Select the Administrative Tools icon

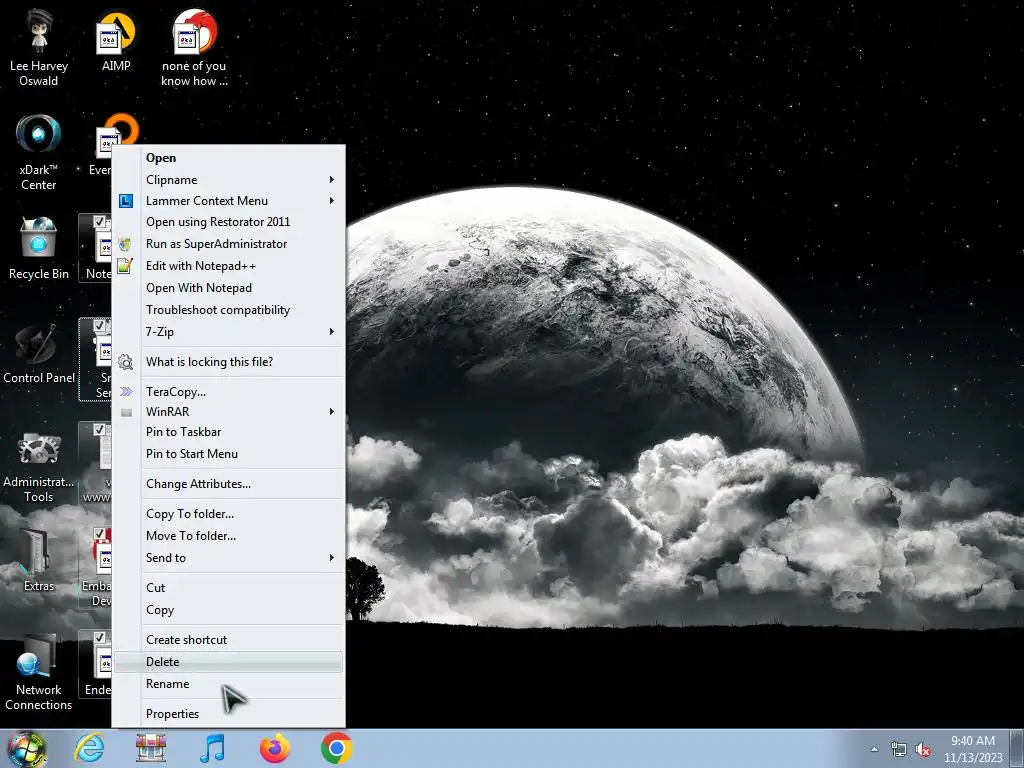(39, 467)
